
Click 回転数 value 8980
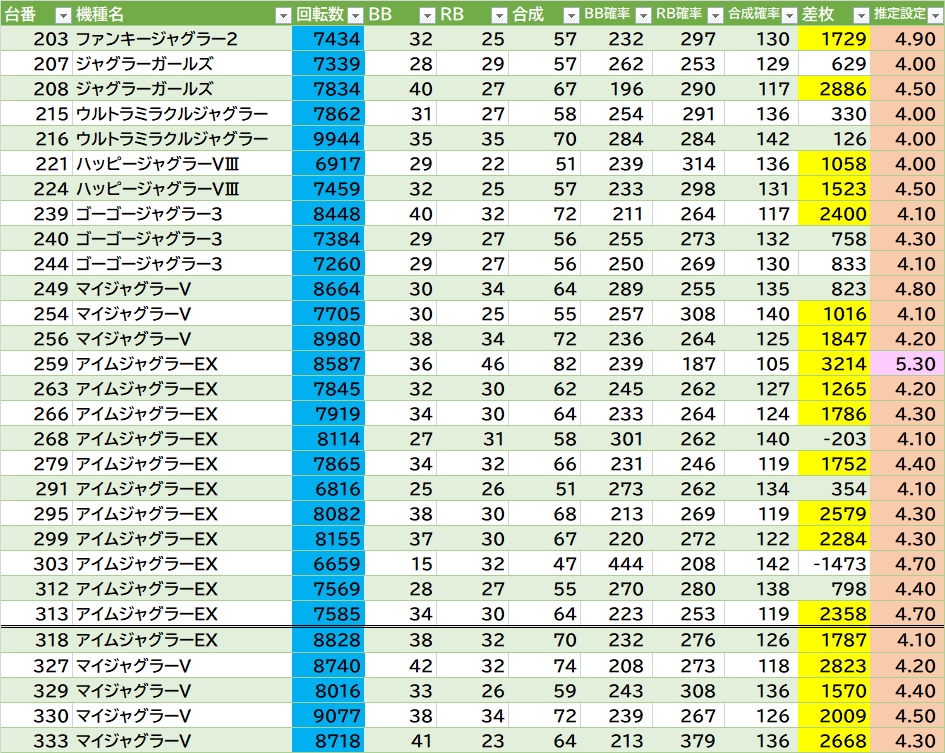(x=328, y=339)
